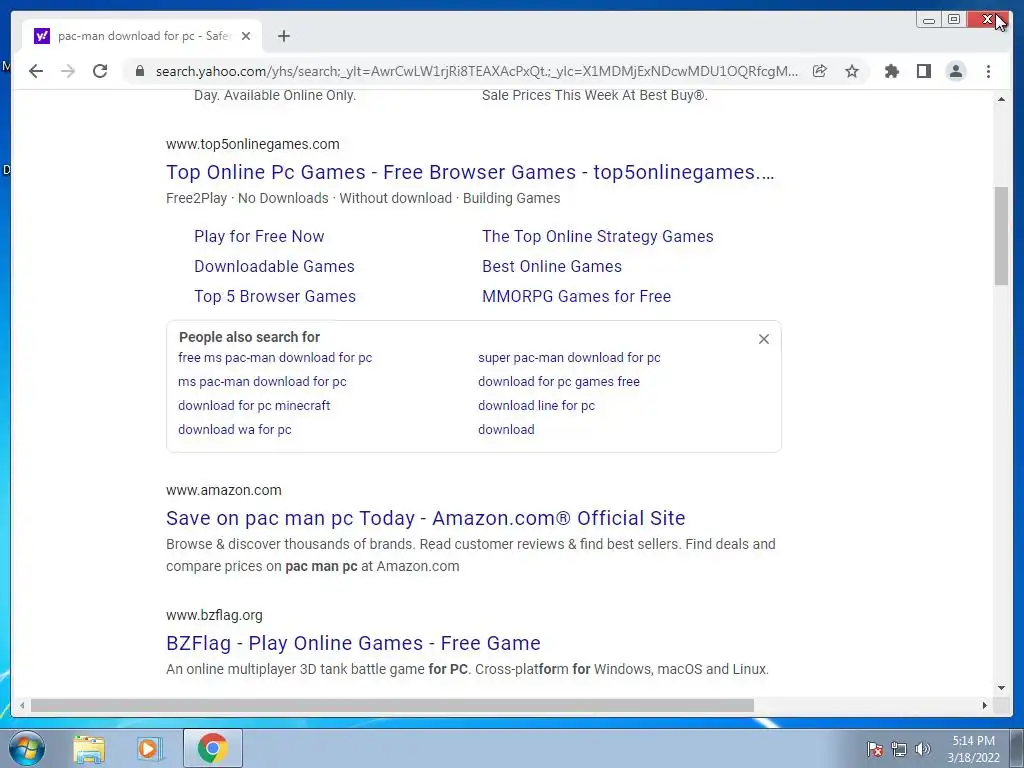Search download for pc minecraft
Viewport: 1024px width, 768px height.
point(254,406)
